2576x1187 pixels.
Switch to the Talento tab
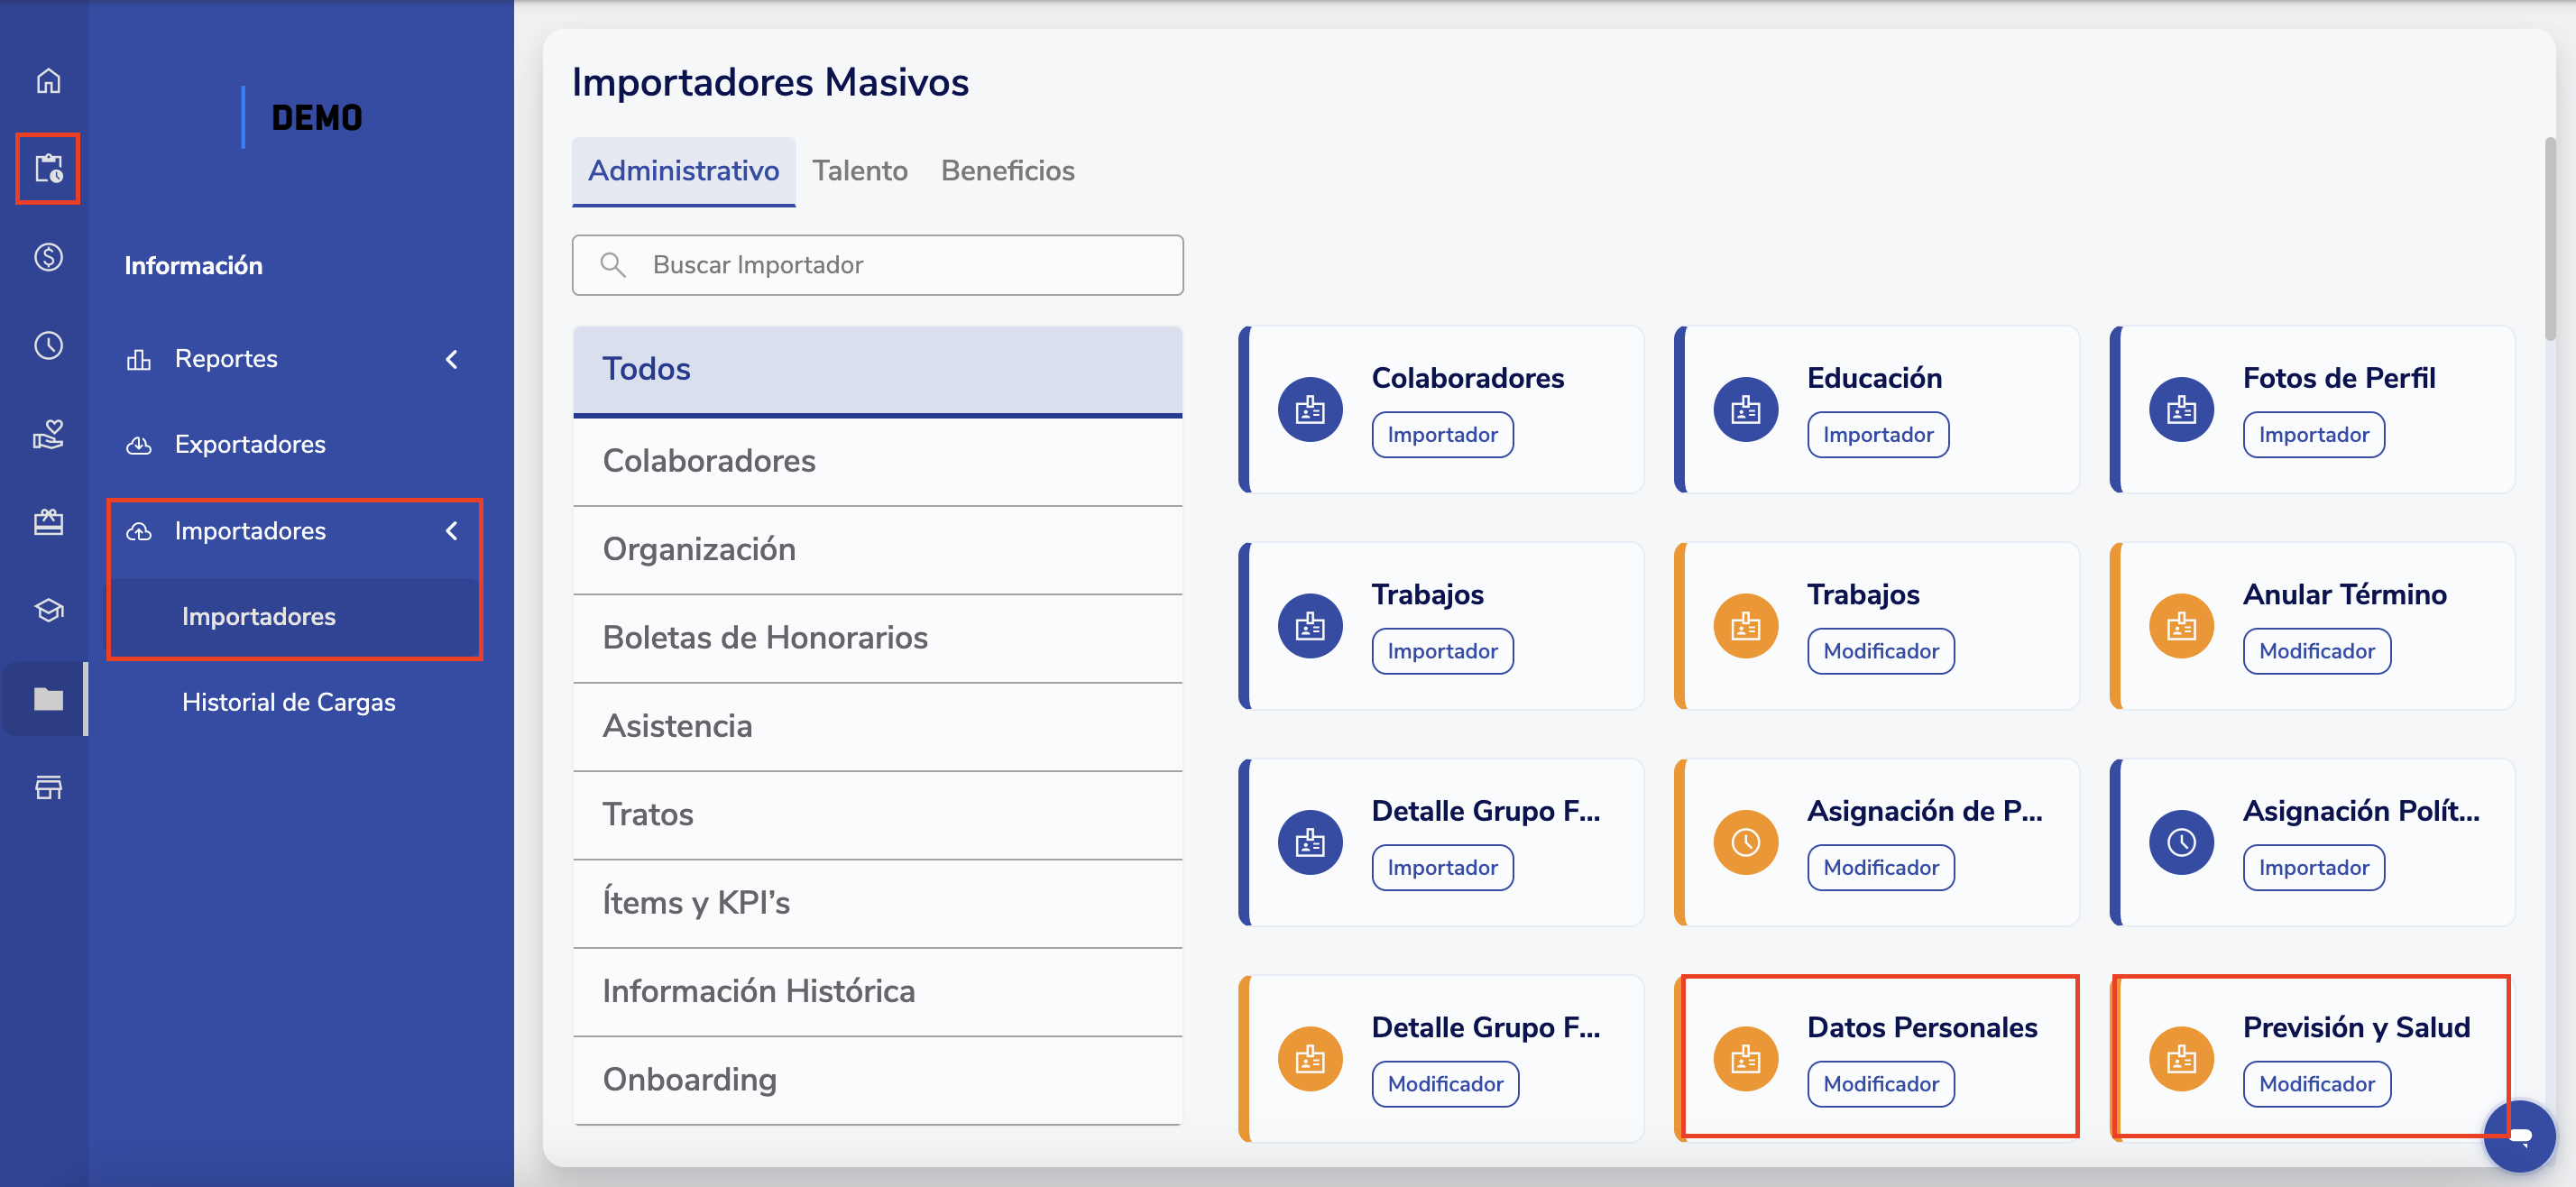[x=859, y=171]
